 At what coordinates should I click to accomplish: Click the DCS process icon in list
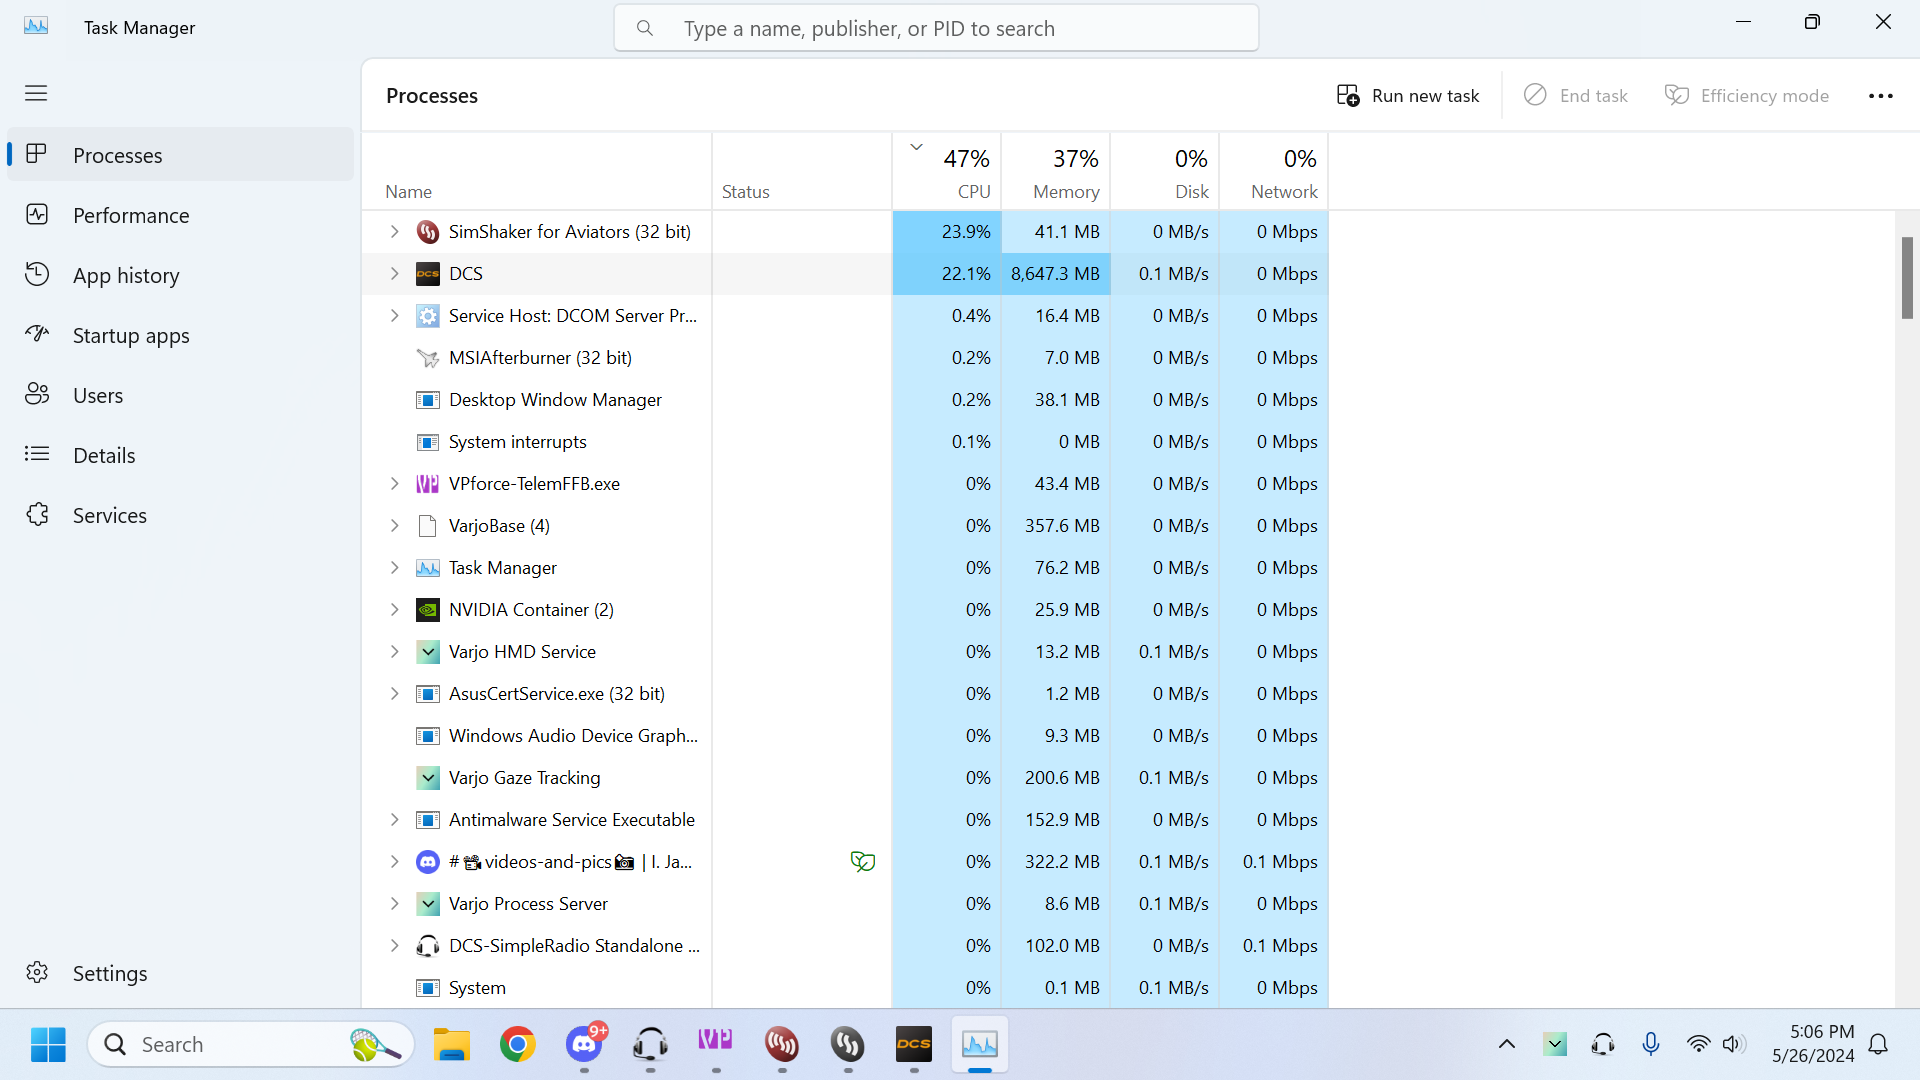(x=428, y=274)
